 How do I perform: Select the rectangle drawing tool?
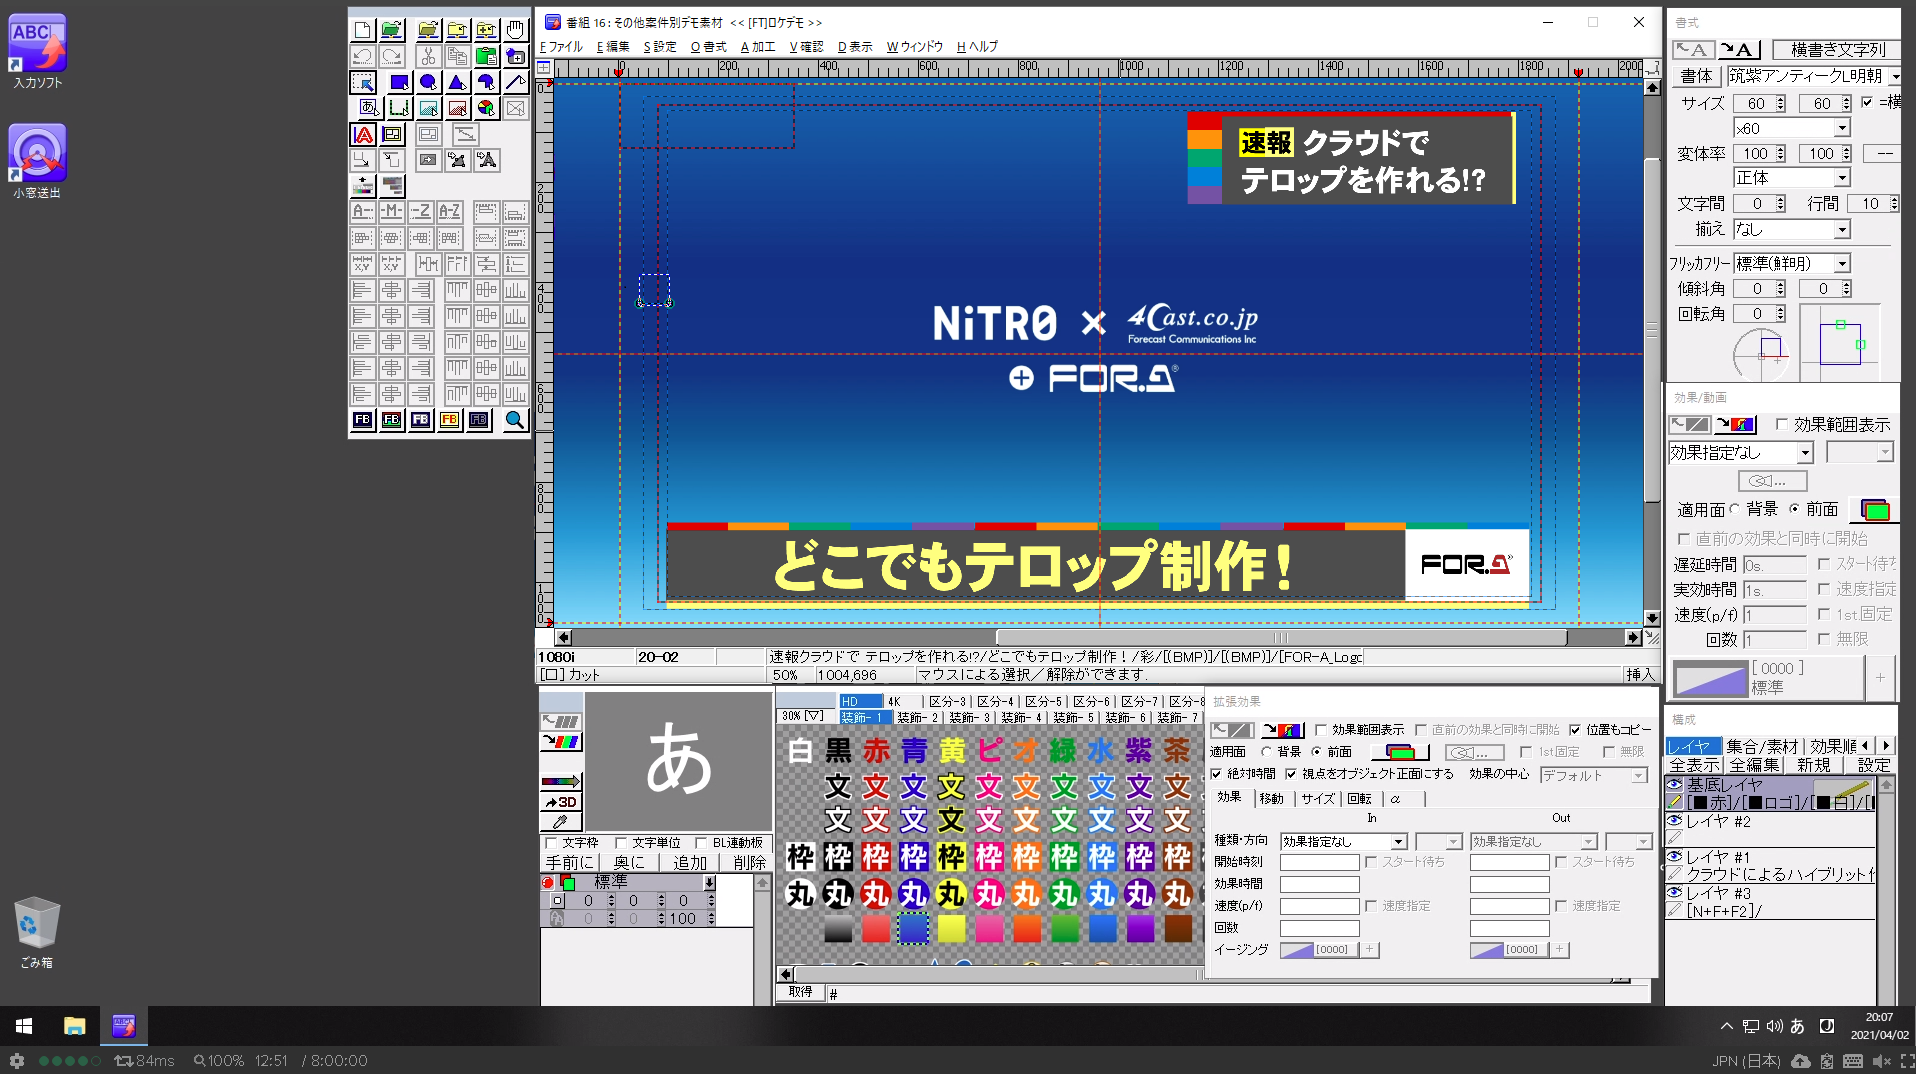pyautogui.click(x=399, y=83)
